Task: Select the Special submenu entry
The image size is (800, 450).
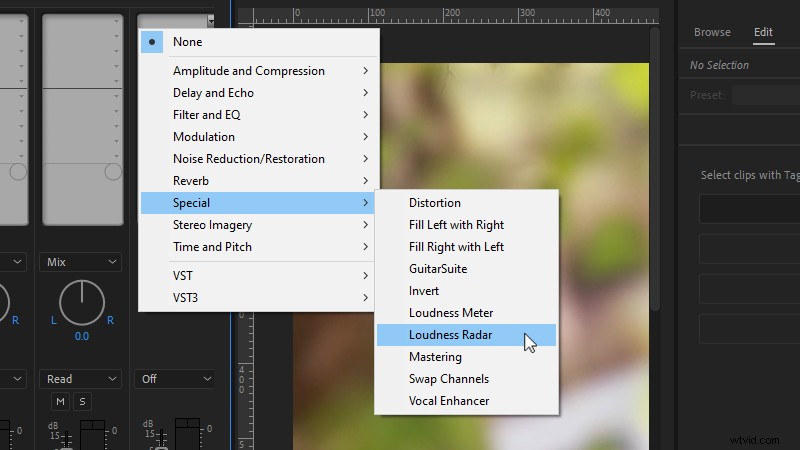Action: click(258, 203)
